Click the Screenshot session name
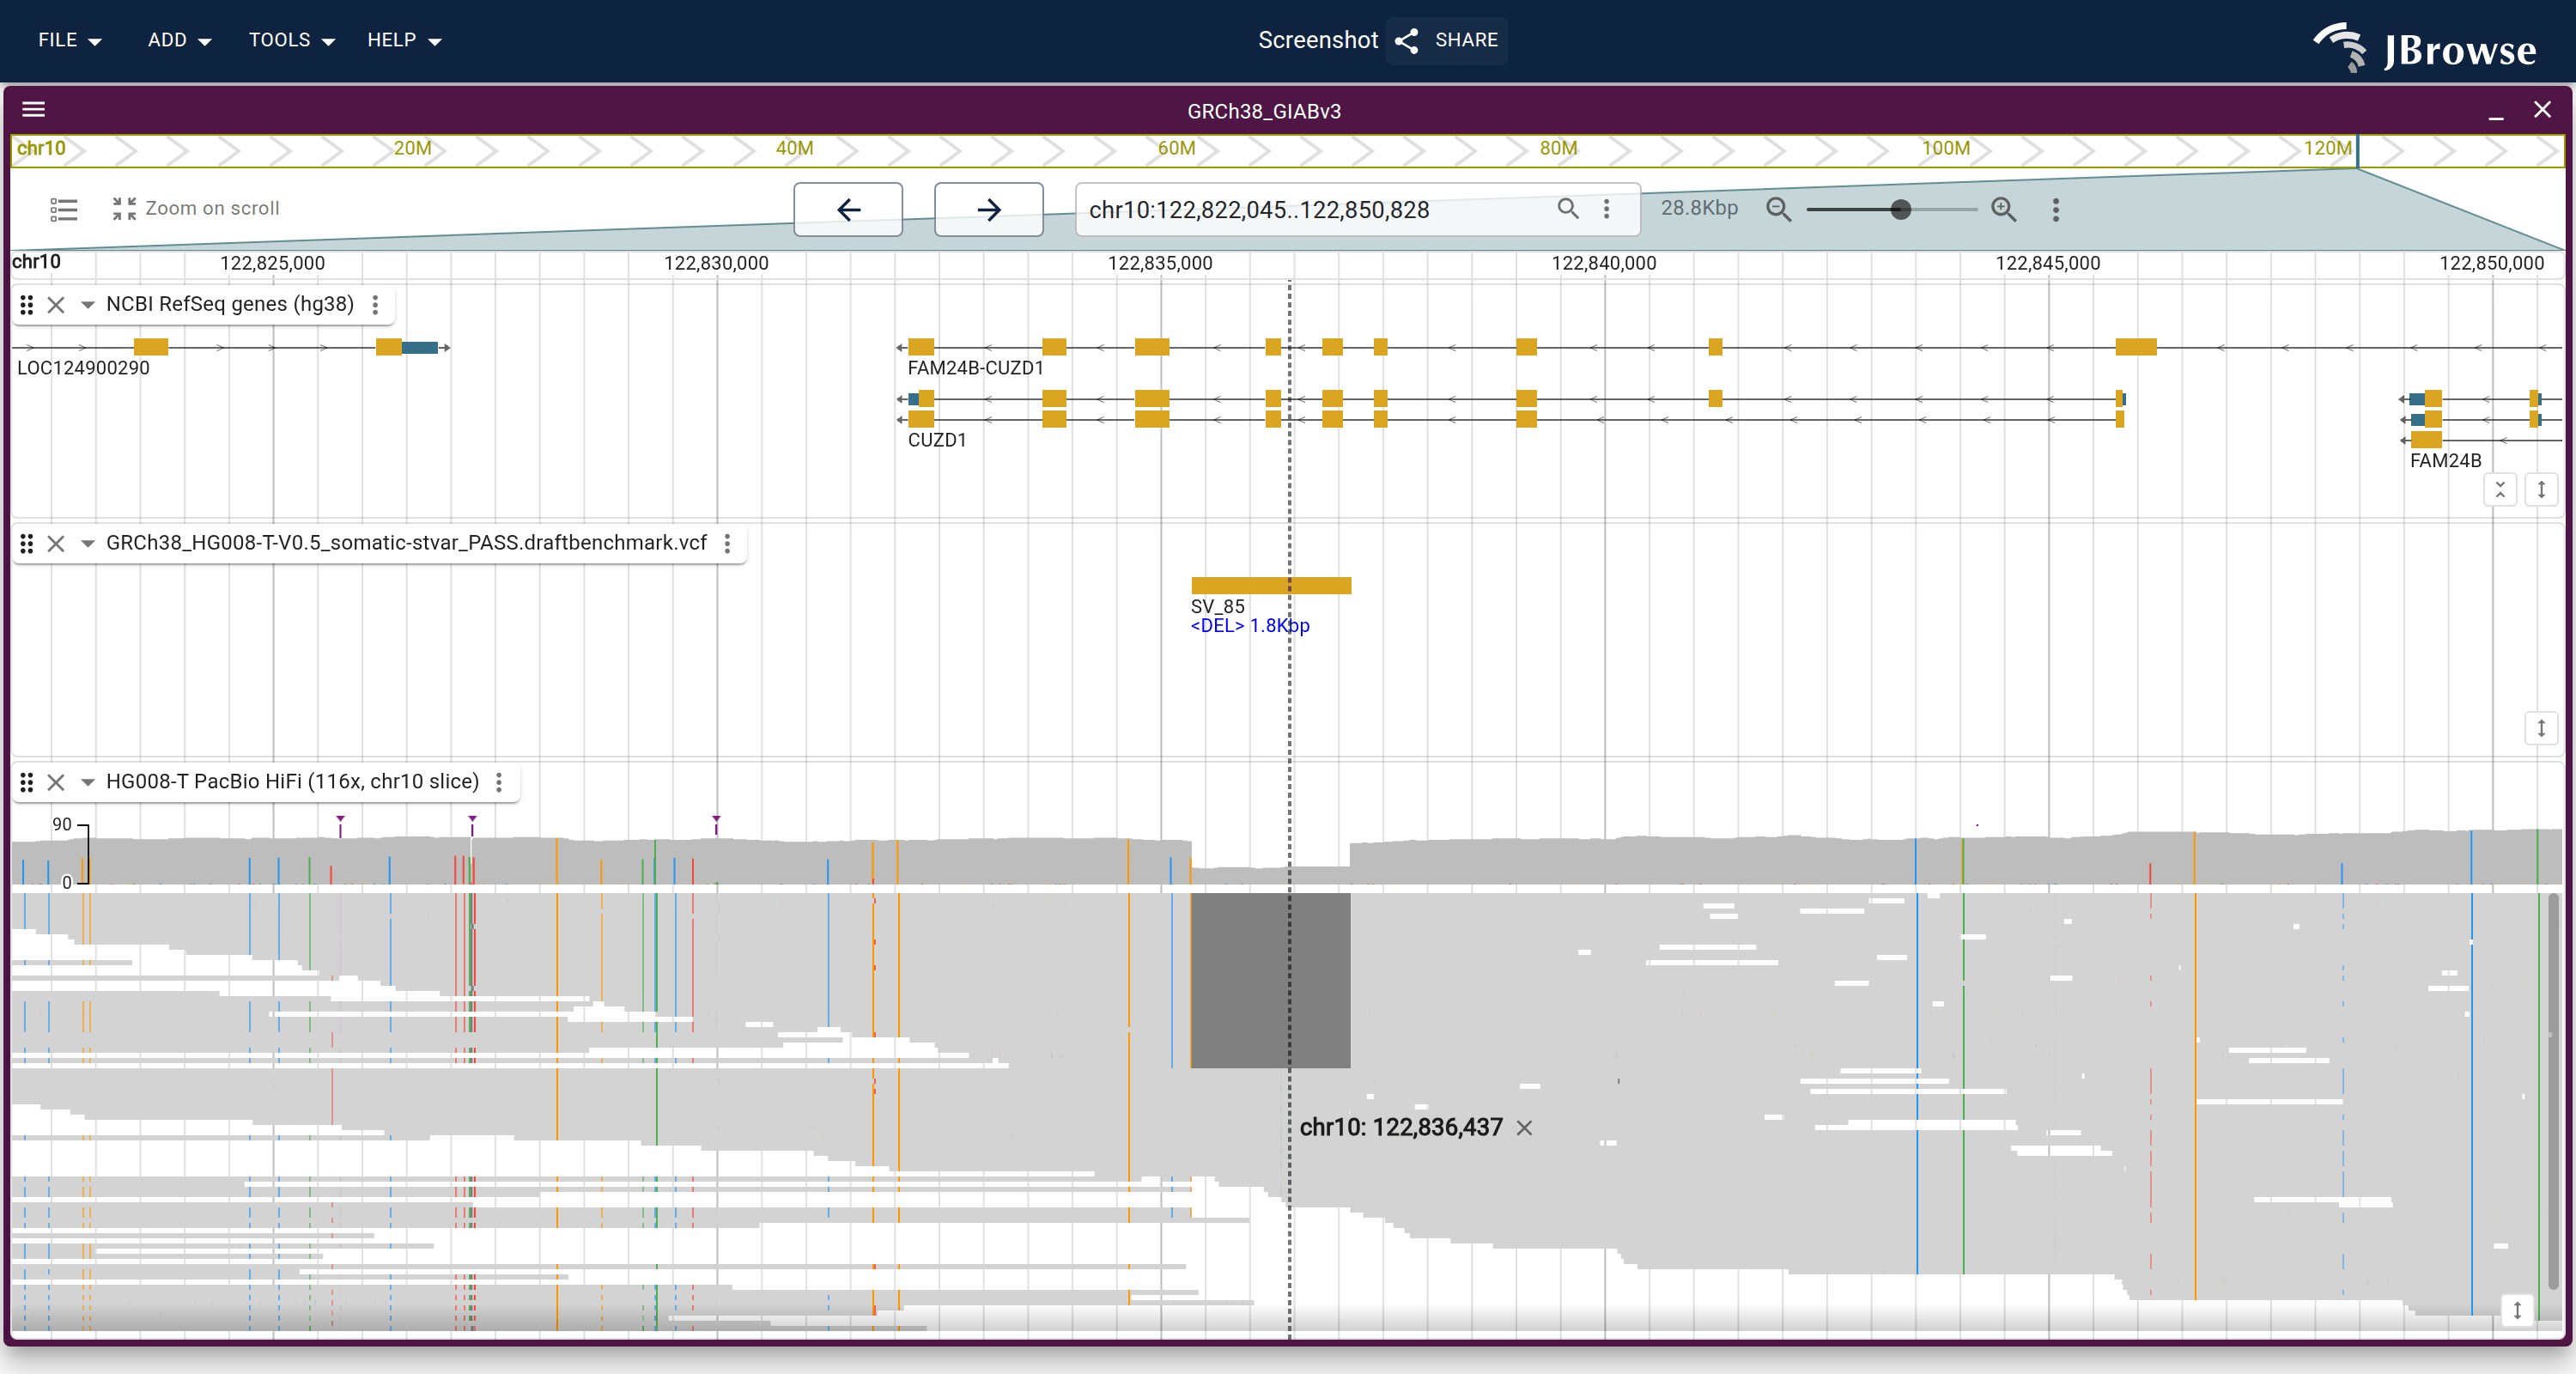This screenshot has width=2576, height=1374. [1317, 40]
